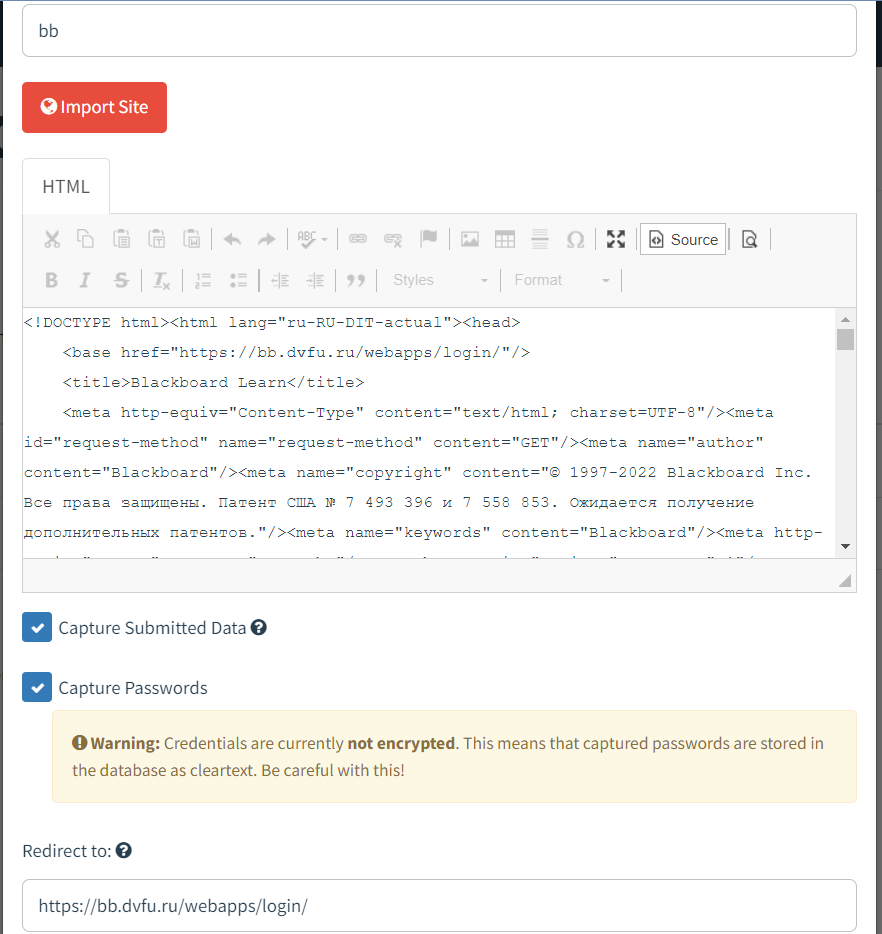This screenshot has width=882, height=934.
Task: Click the Anchor flag icon
Action: 429,239
